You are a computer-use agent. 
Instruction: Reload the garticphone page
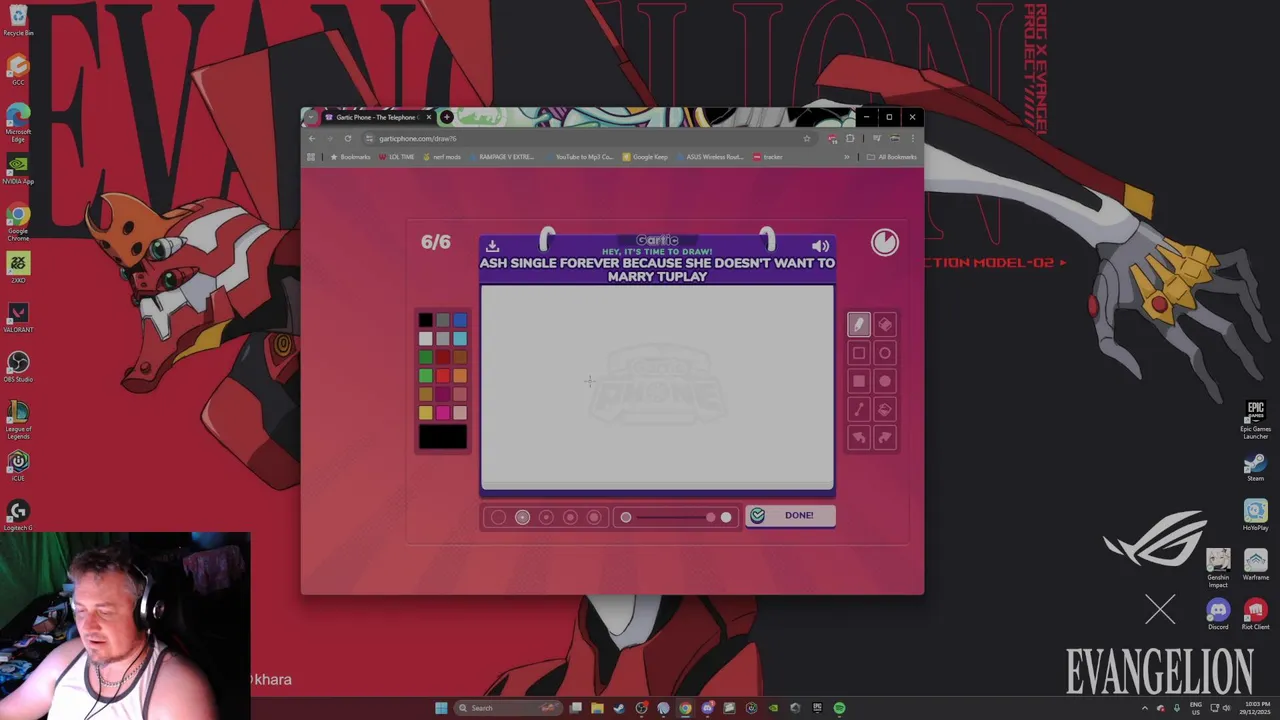pyautogui.click(x=348, y=138)
